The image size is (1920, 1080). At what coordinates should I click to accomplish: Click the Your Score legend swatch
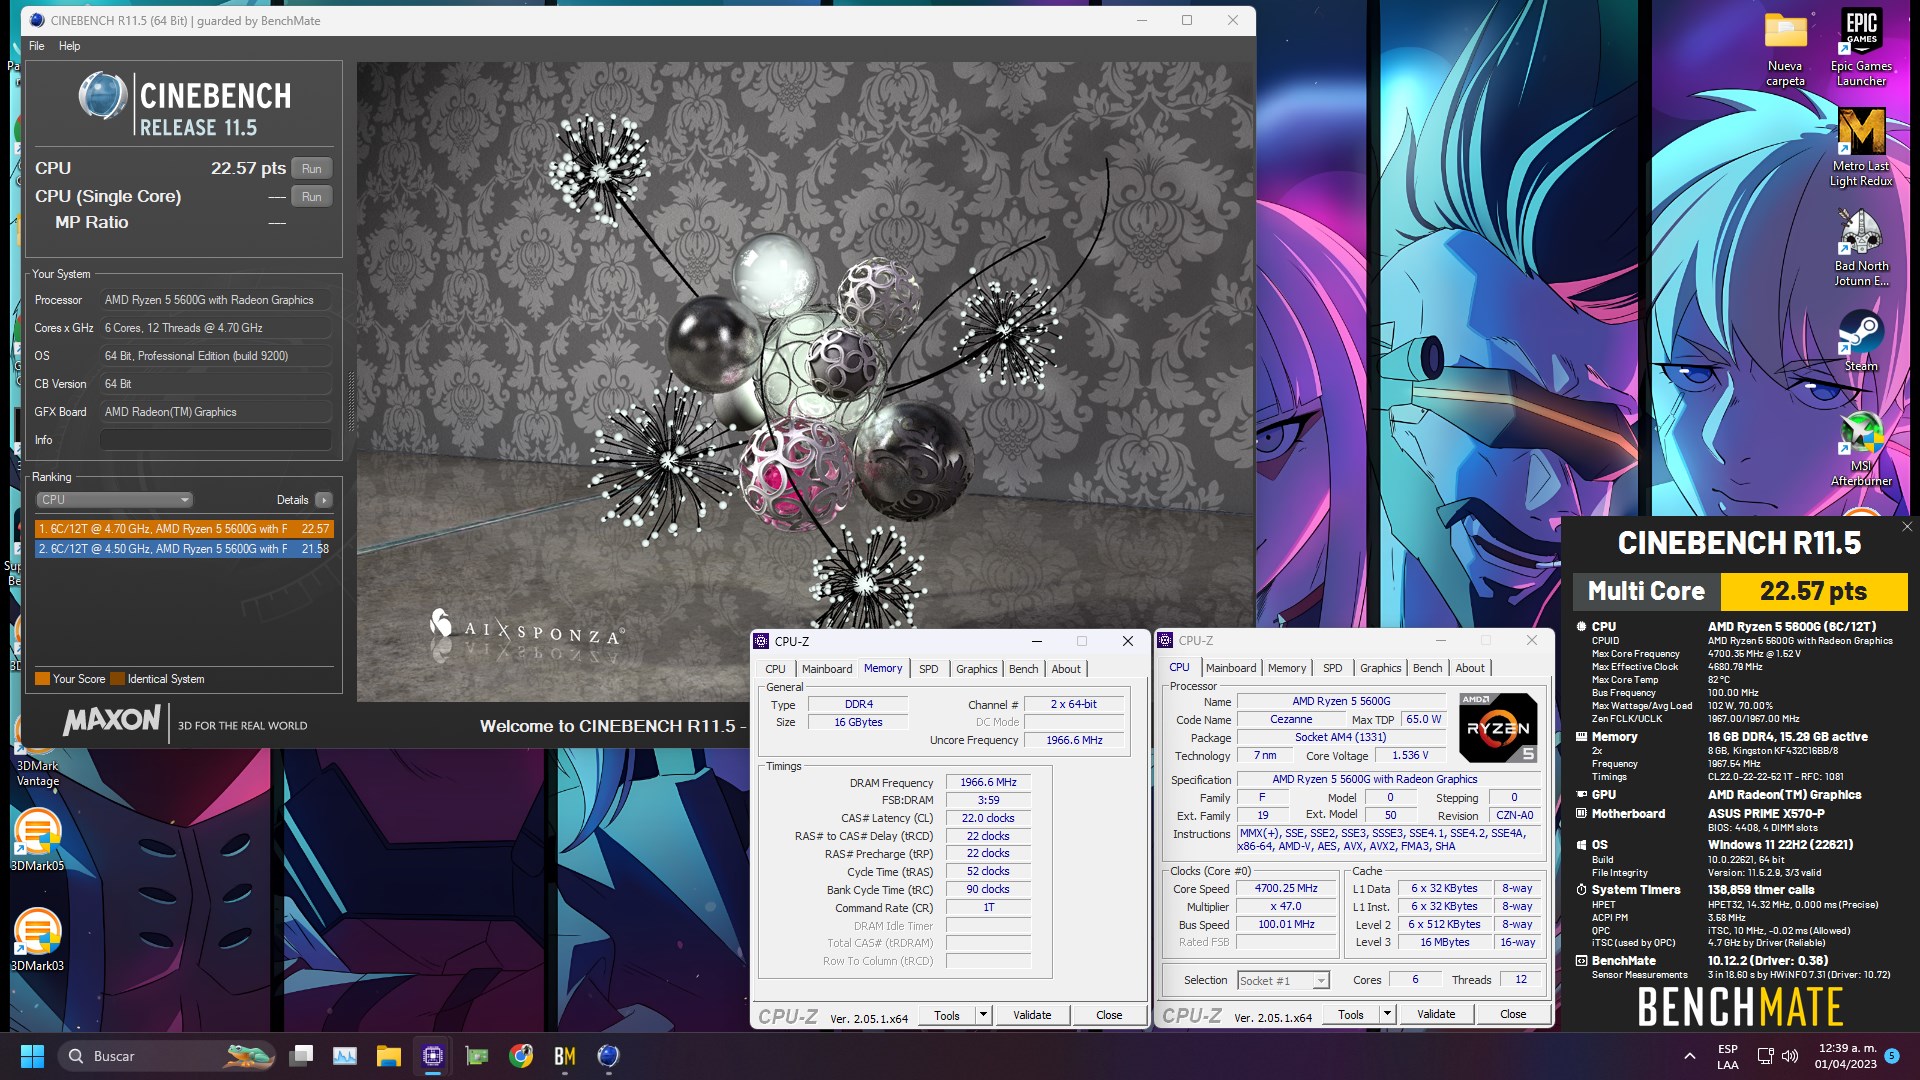(42, 679)
